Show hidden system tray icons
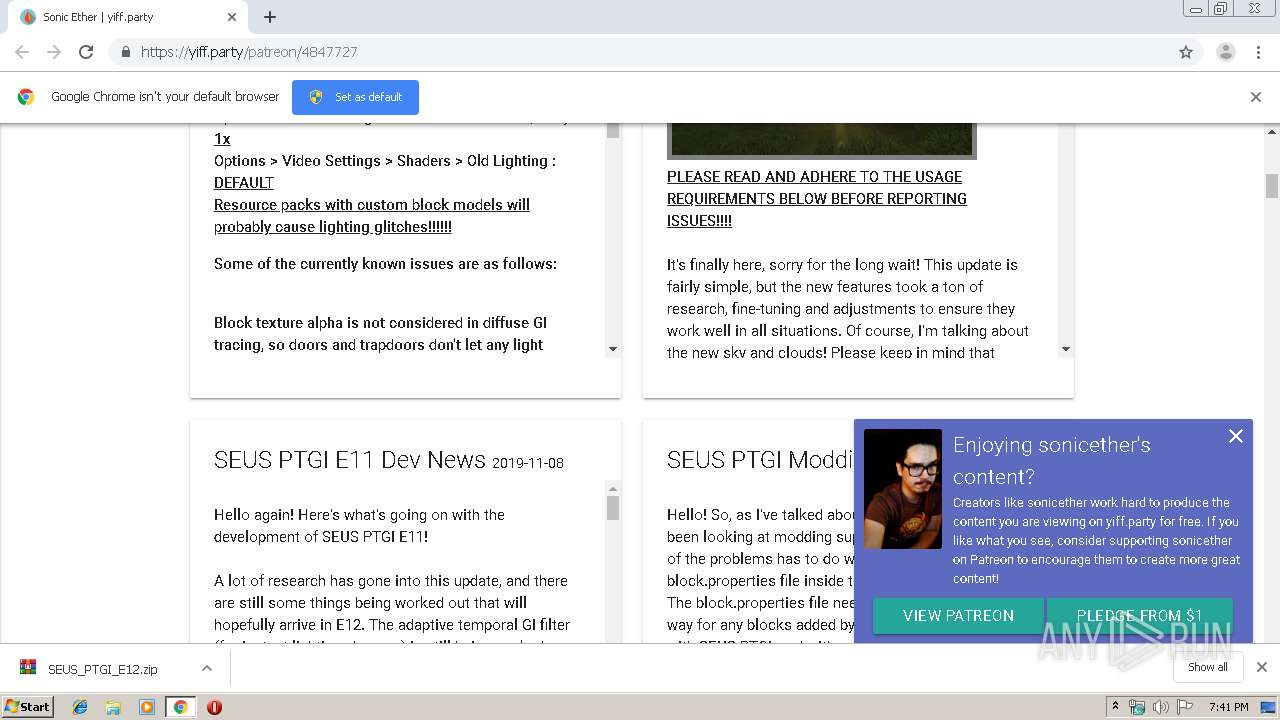Image resolution: width=1280 pixels, height=720 pixels. 1115,707
